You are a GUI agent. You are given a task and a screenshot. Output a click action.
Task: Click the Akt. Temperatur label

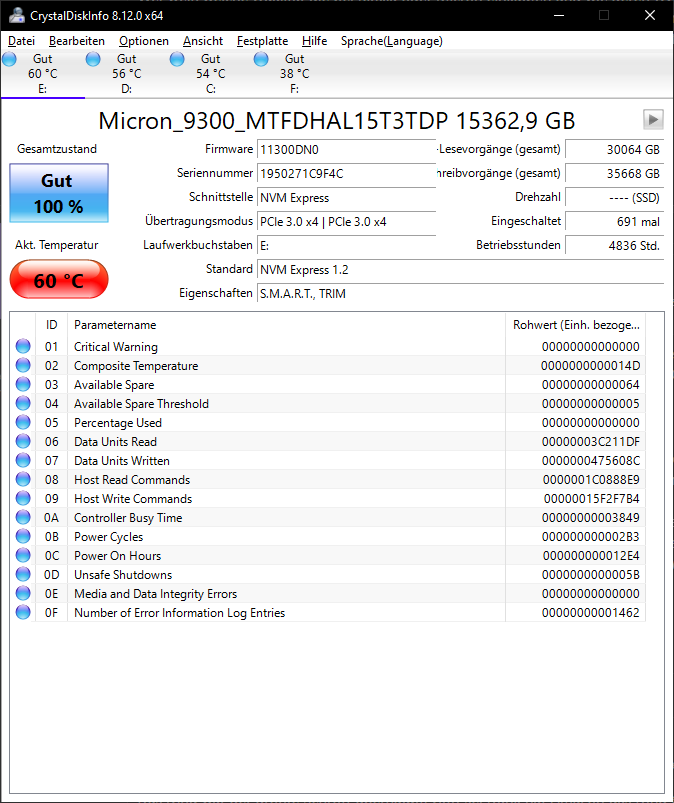56,245
